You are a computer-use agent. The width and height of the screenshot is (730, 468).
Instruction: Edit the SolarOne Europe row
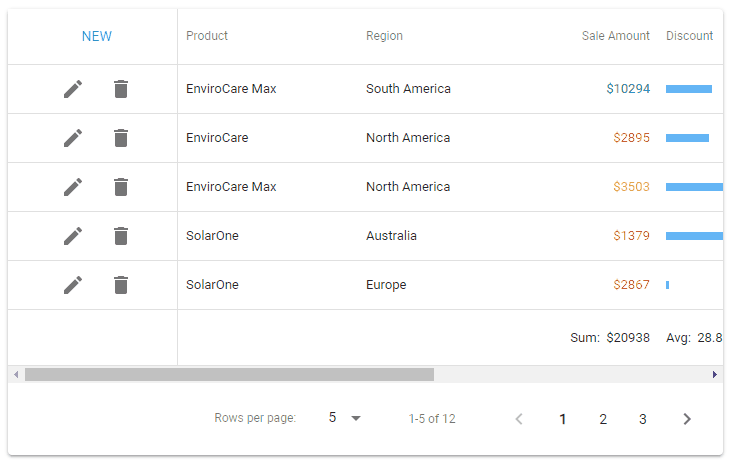click(73, 285)
